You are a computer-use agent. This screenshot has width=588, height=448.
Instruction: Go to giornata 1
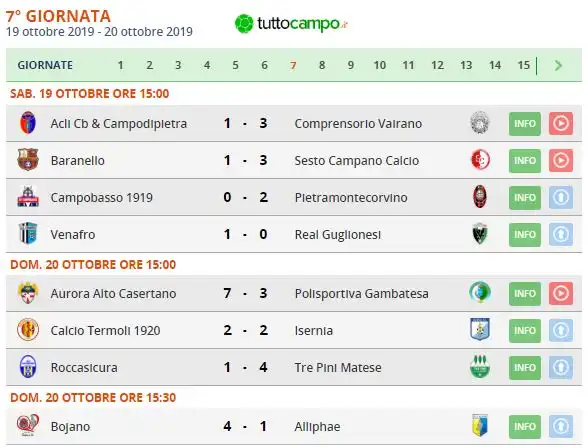pos(120,65)
